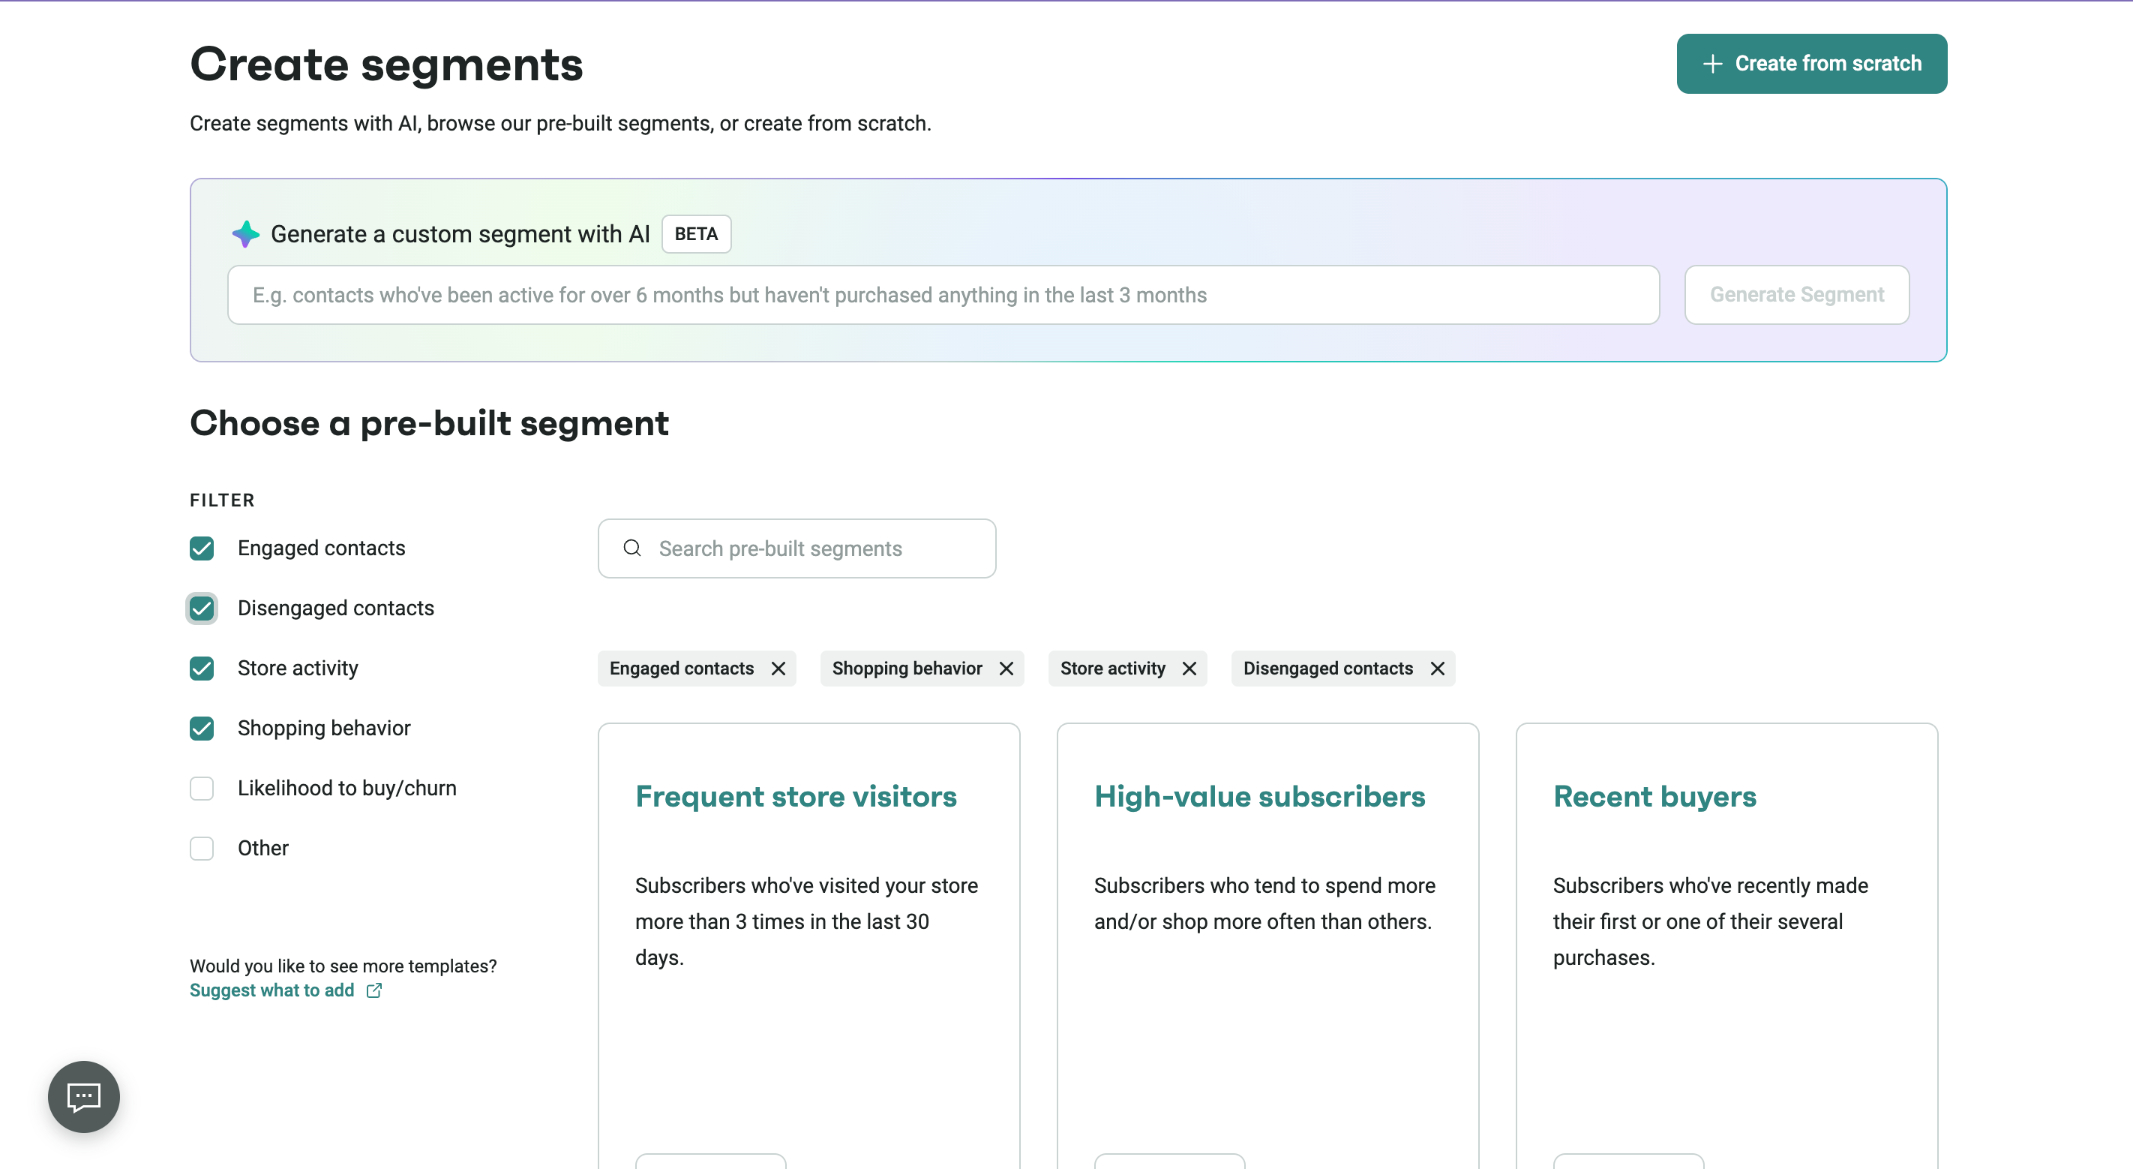Click the Search pre-built segments field
This screenshot has width=2133, height=1169.
click(x=796, y=548)
